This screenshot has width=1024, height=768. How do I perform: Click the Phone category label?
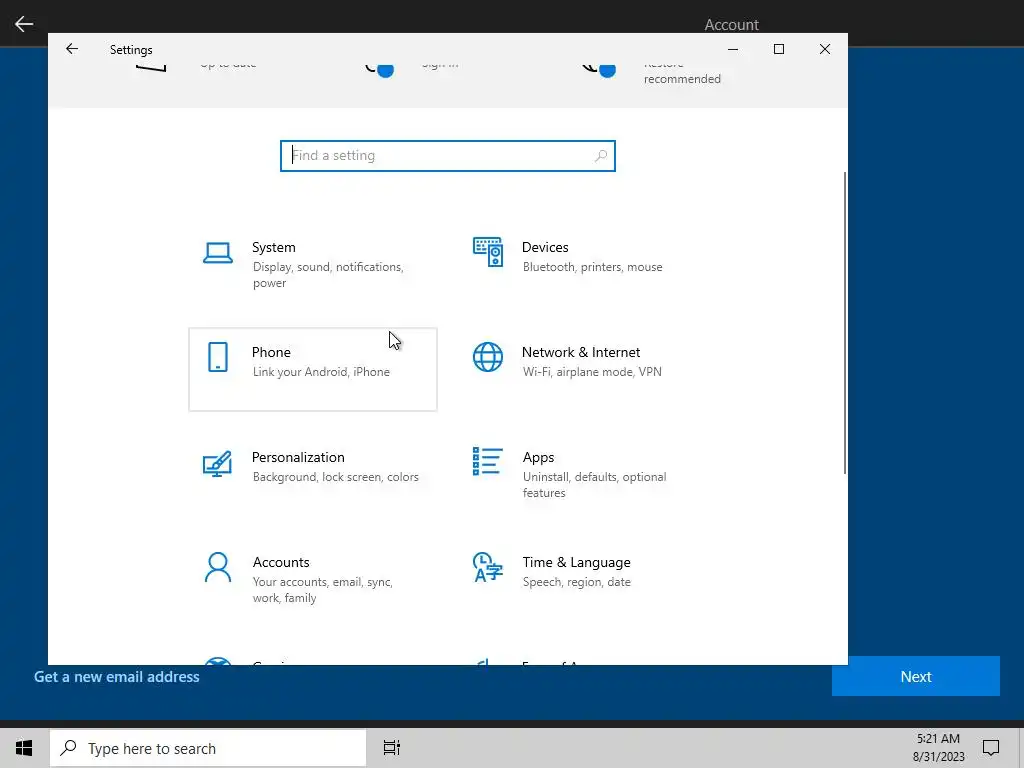click(x=271, y=353)
